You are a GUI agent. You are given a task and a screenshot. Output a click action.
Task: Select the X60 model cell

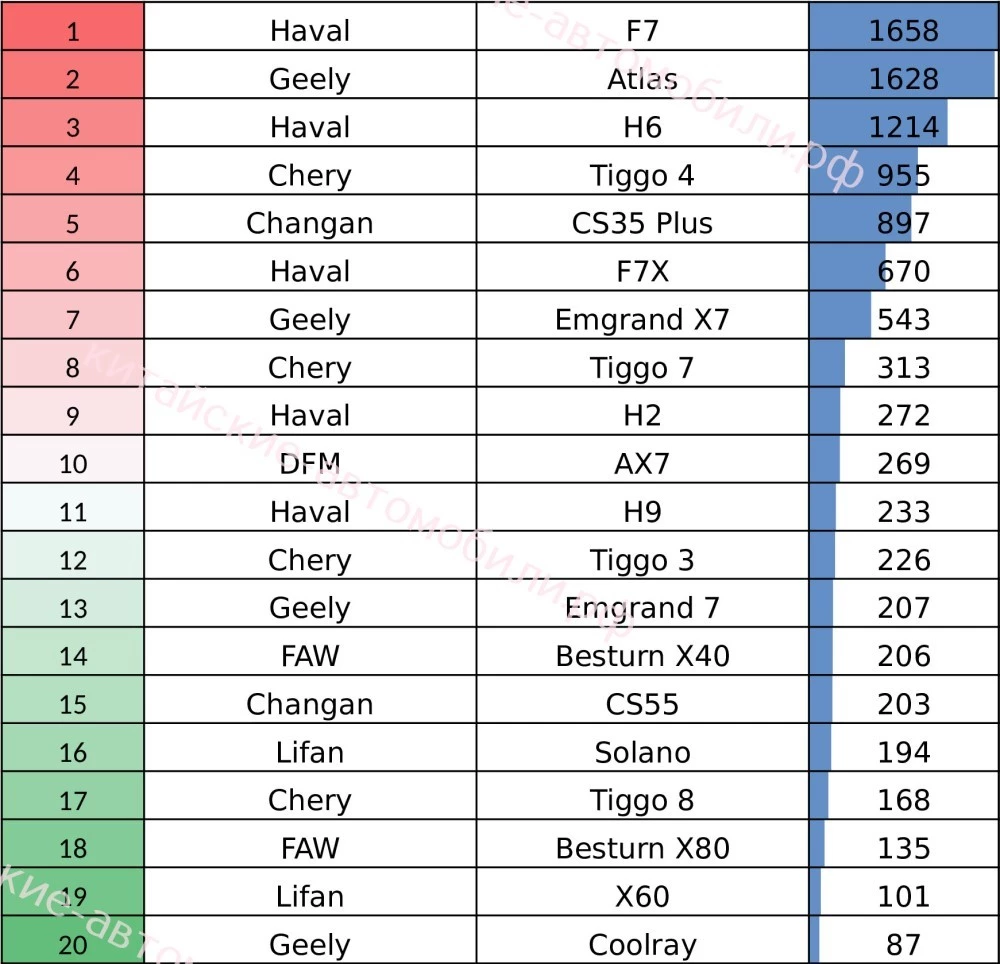tap(642, 895)
